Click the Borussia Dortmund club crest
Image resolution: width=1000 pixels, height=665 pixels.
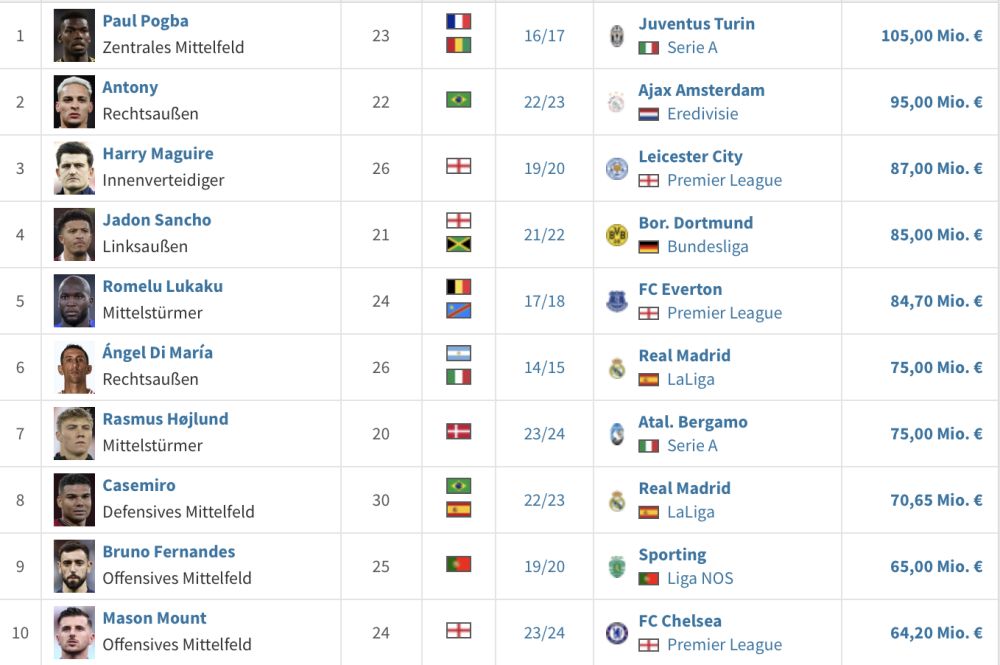(617, 235)
